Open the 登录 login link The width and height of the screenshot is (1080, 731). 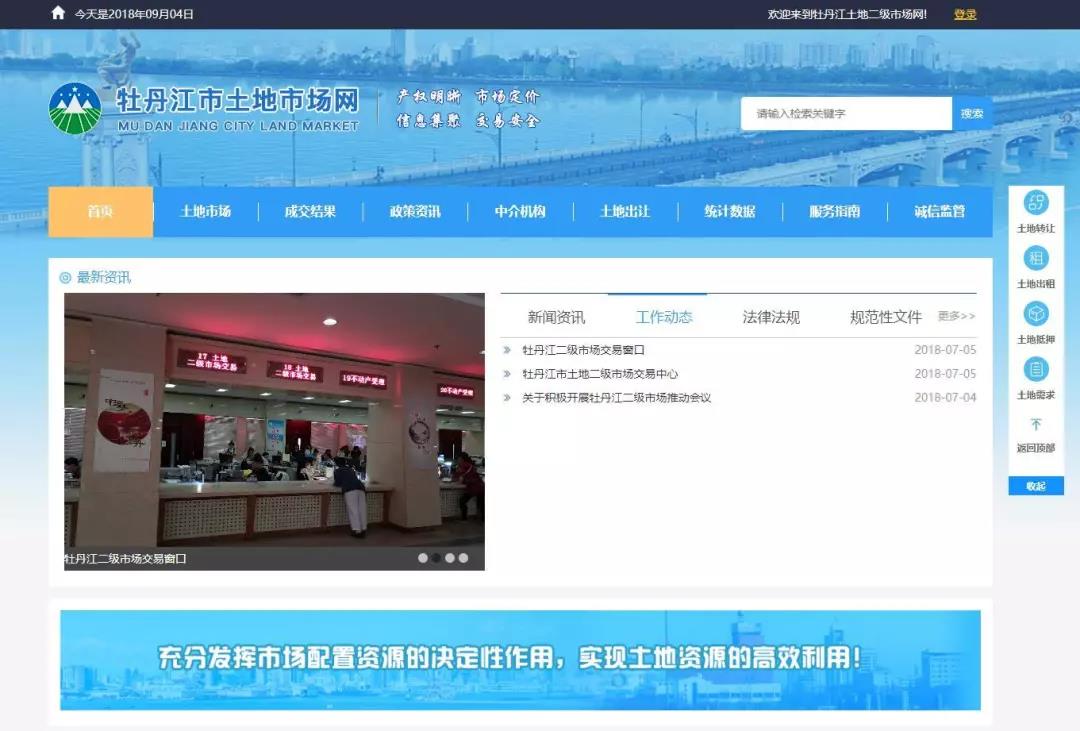point(965,14)
